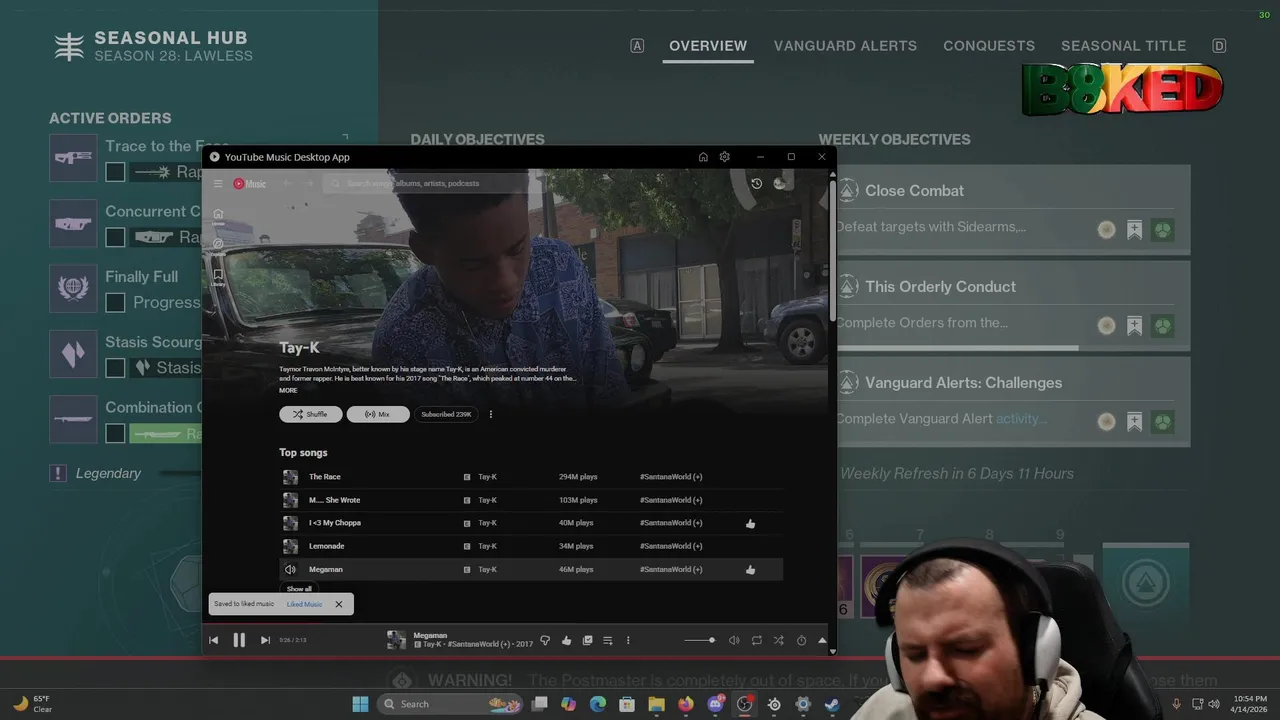The height and width of the screenshot is (720, 1280).
Task: Select This Orderly Conduct weekly objective
Action: (x=1013, y=305)
